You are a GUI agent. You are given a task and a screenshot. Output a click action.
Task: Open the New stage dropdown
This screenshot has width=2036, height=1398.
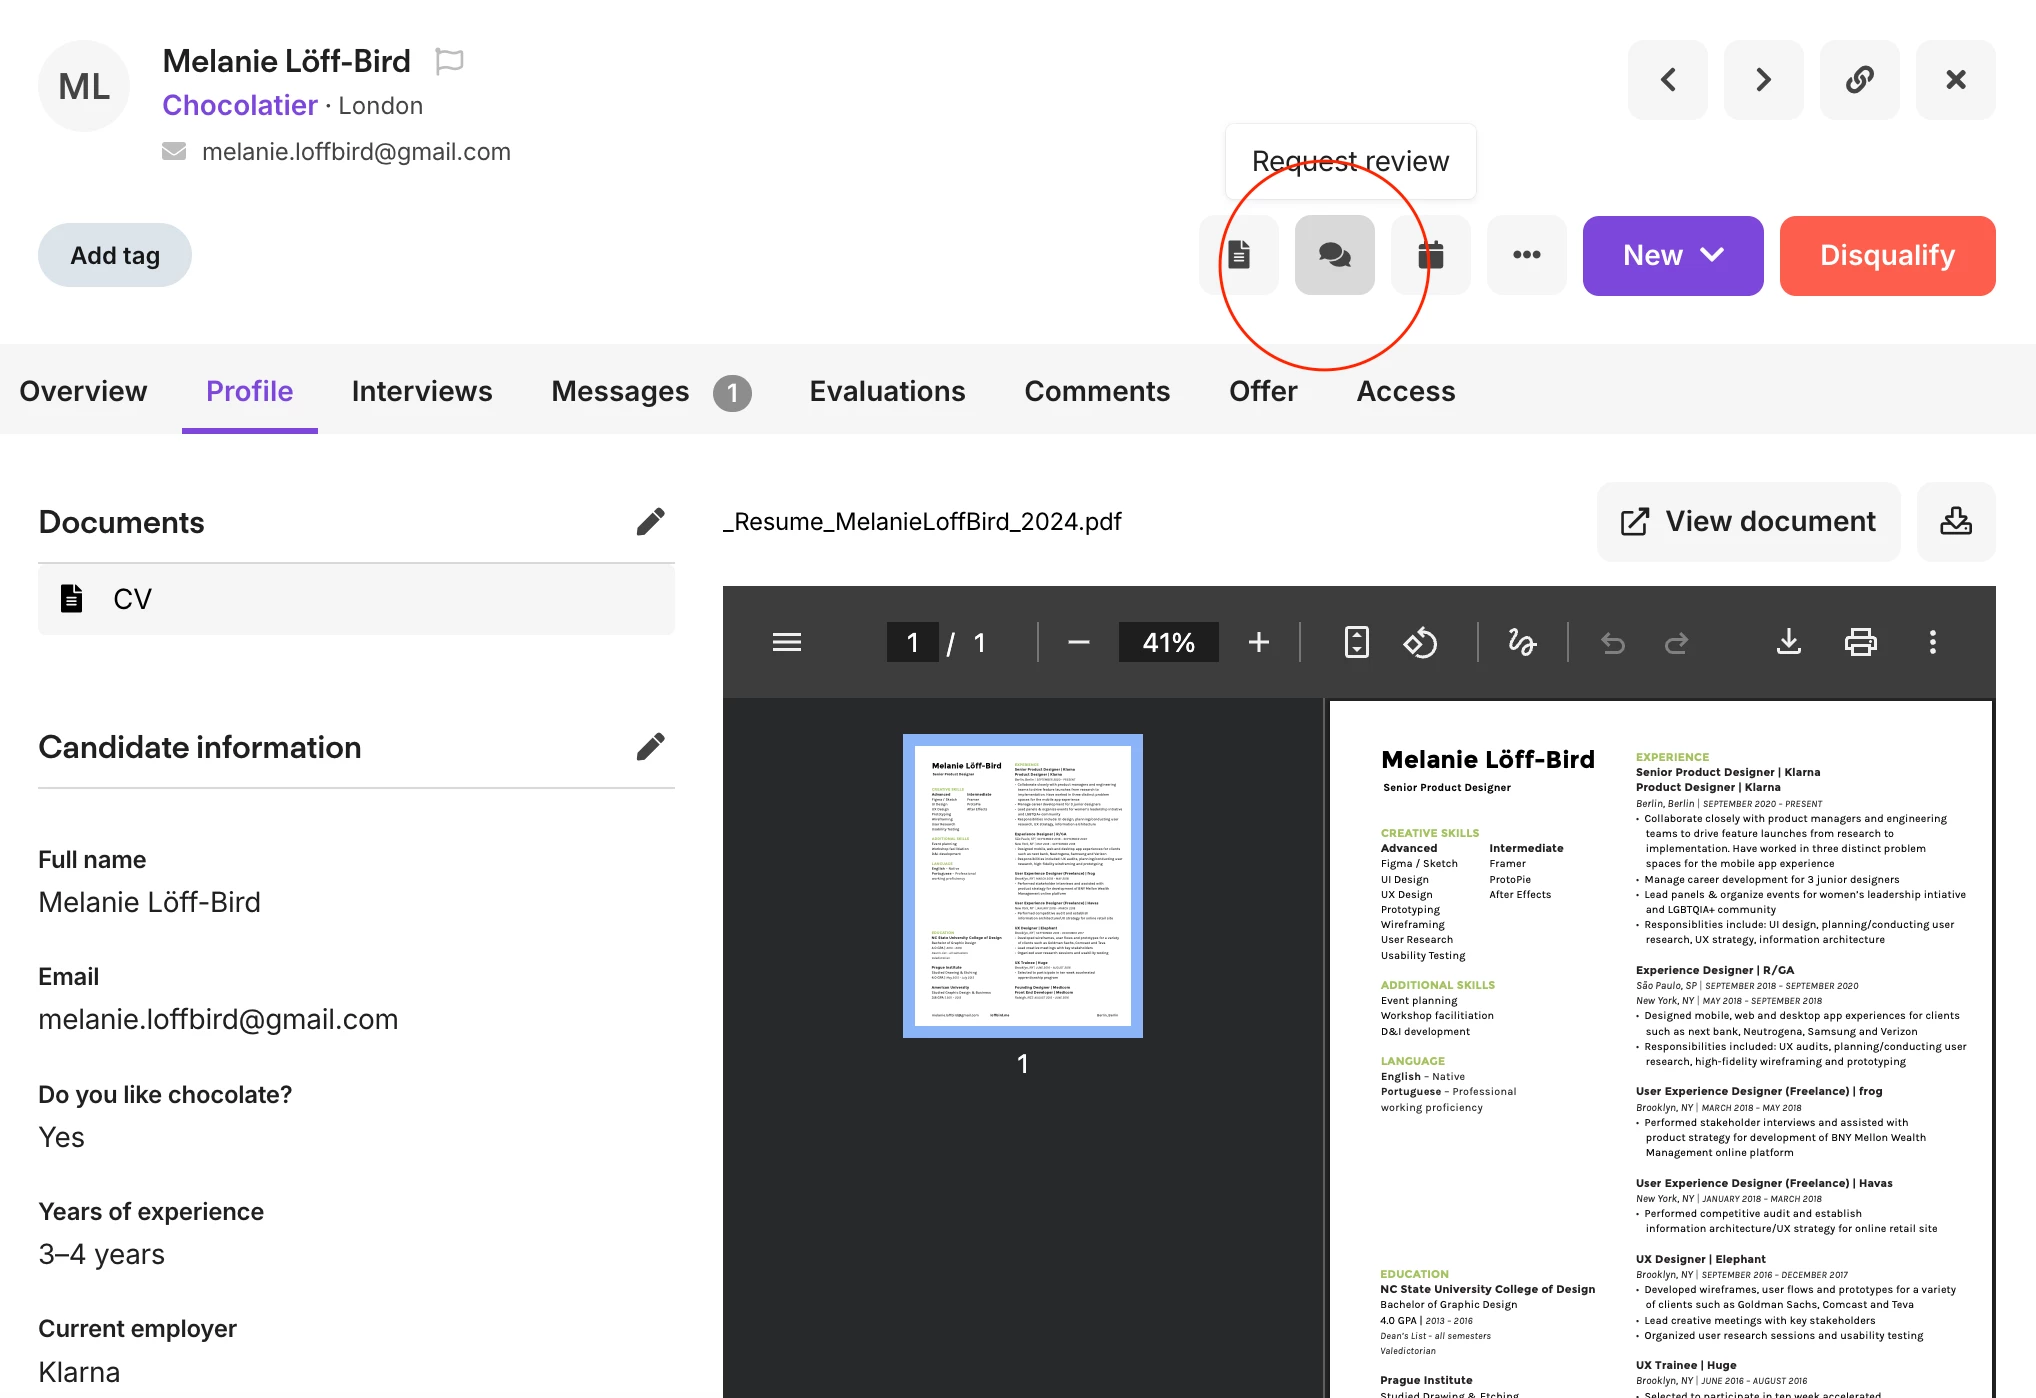(x=1672, y=255)
